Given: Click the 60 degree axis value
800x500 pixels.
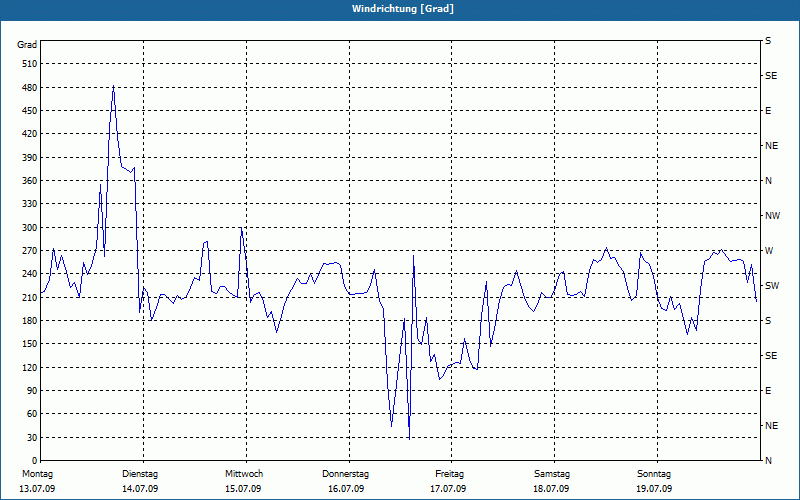Looking at the screenshot, I should point(32,413).
